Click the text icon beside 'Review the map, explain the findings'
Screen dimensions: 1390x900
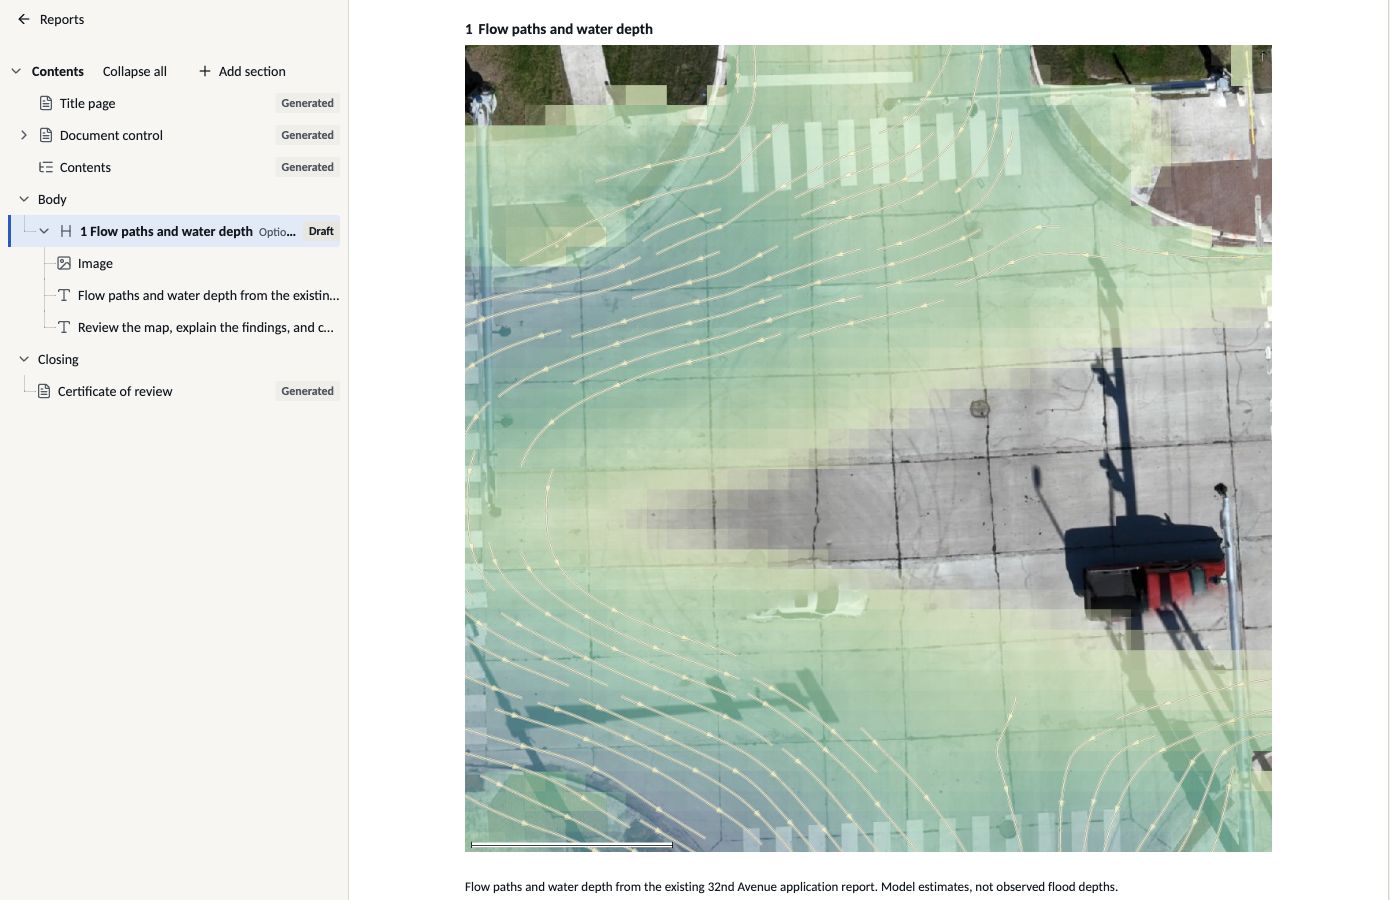[64, 327]
